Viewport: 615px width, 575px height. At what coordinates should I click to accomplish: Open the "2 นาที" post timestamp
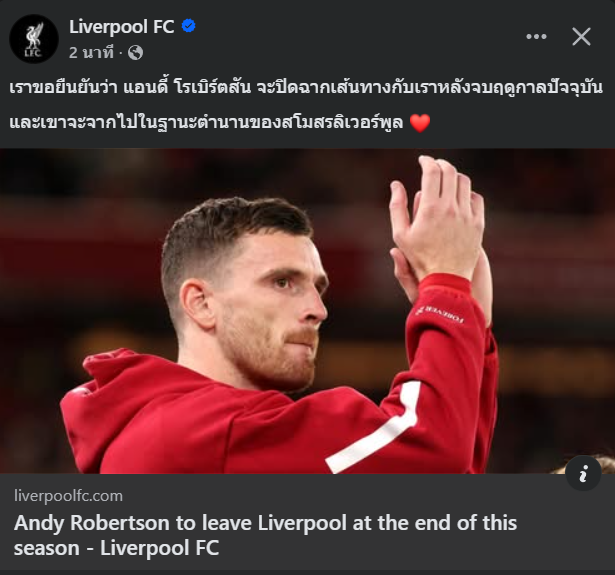coord(91,53)
